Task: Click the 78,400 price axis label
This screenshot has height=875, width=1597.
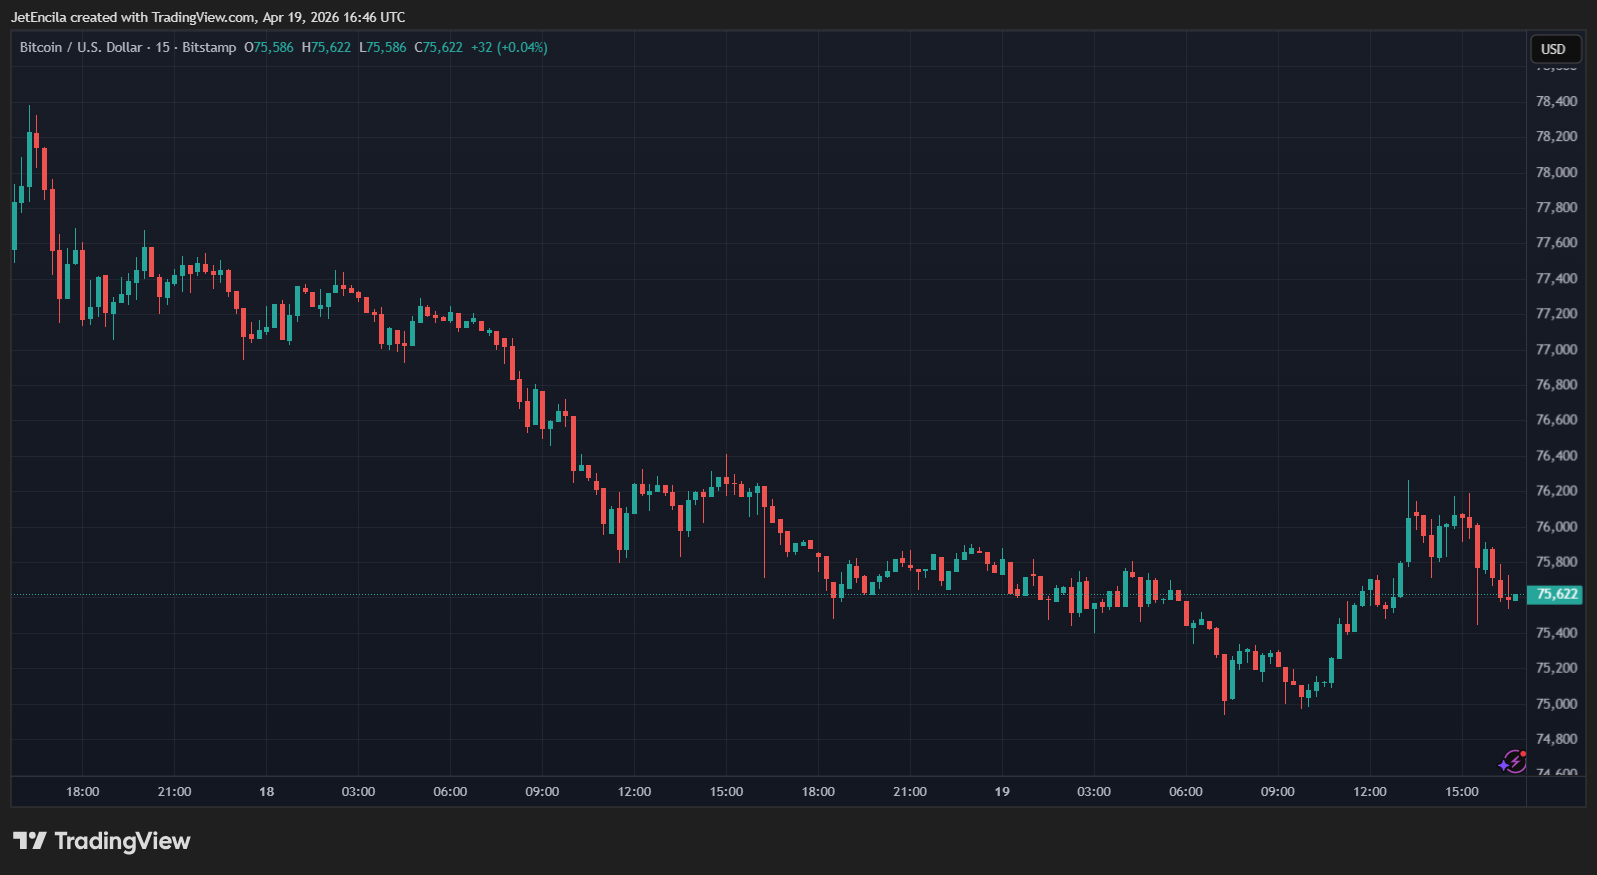Action: click(1556, 101)
